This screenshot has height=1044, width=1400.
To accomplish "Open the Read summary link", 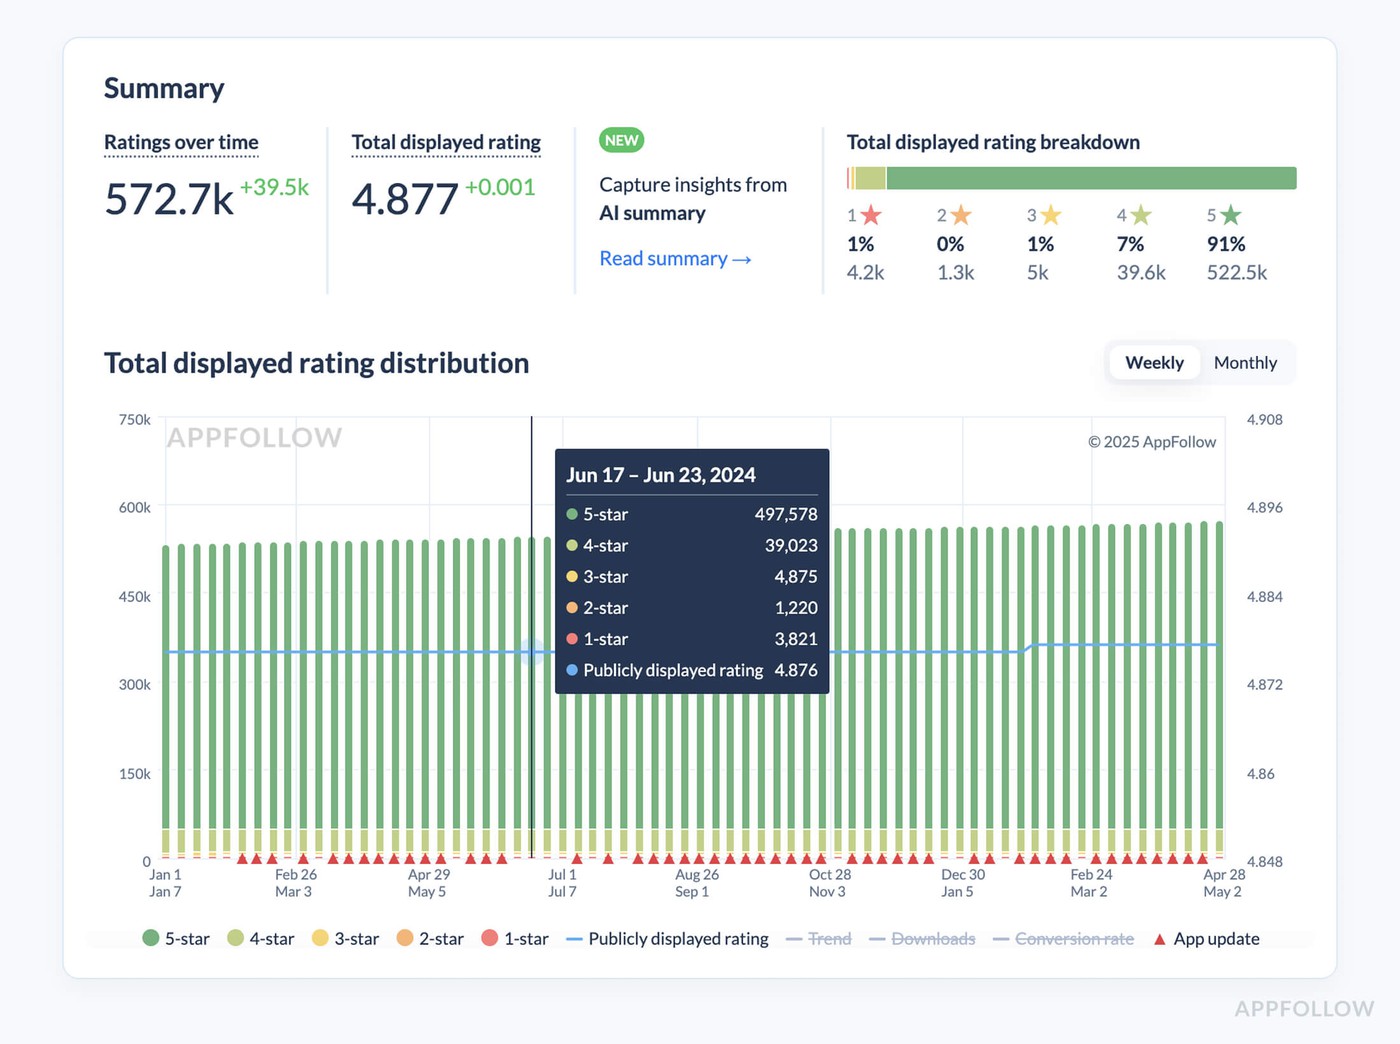I will coord(674,258).
